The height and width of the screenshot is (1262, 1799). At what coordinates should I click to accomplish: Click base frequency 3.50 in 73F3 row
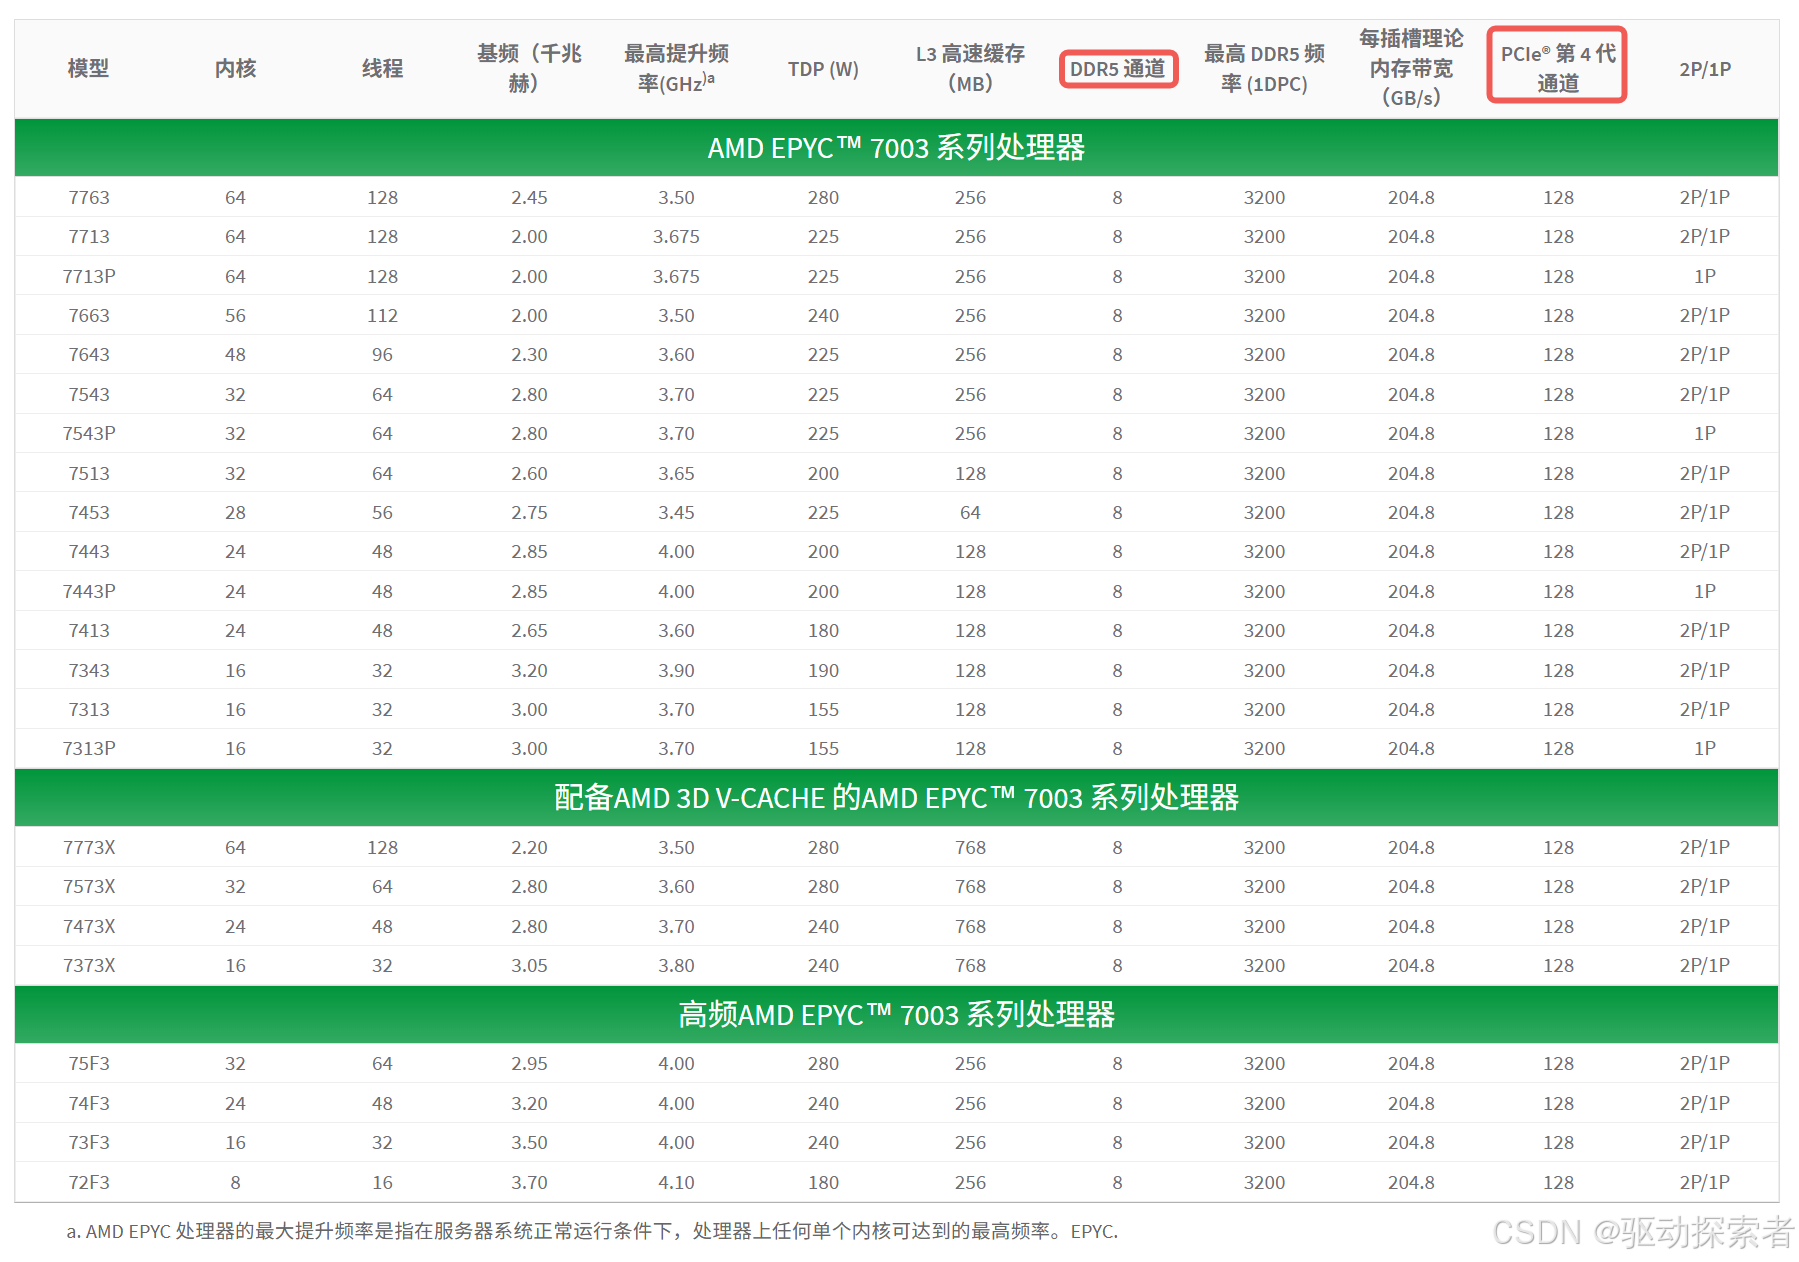click(529, 1143)
